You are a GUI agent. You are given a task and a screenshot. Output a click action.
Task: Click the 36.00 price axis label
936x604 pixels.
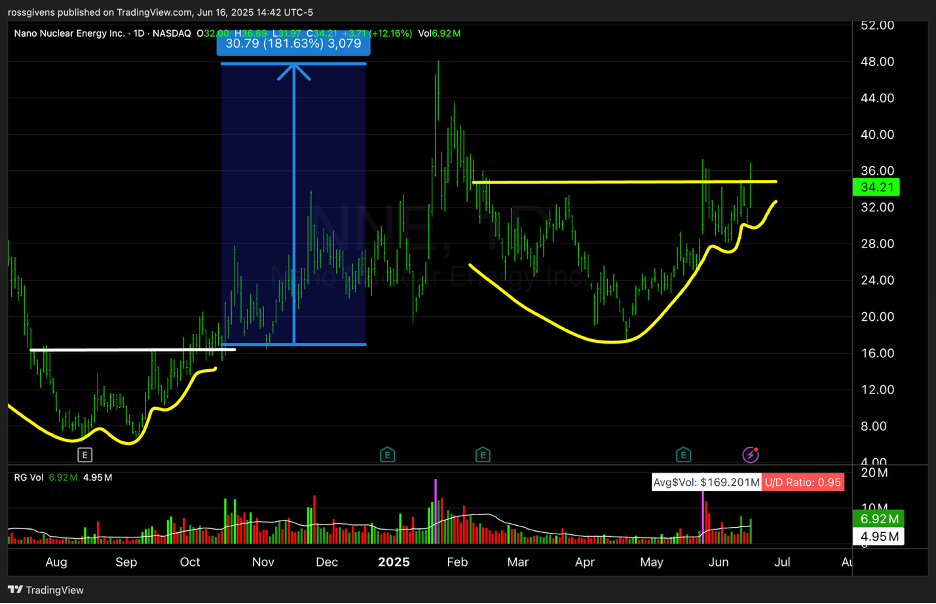[x=877, y=171]
